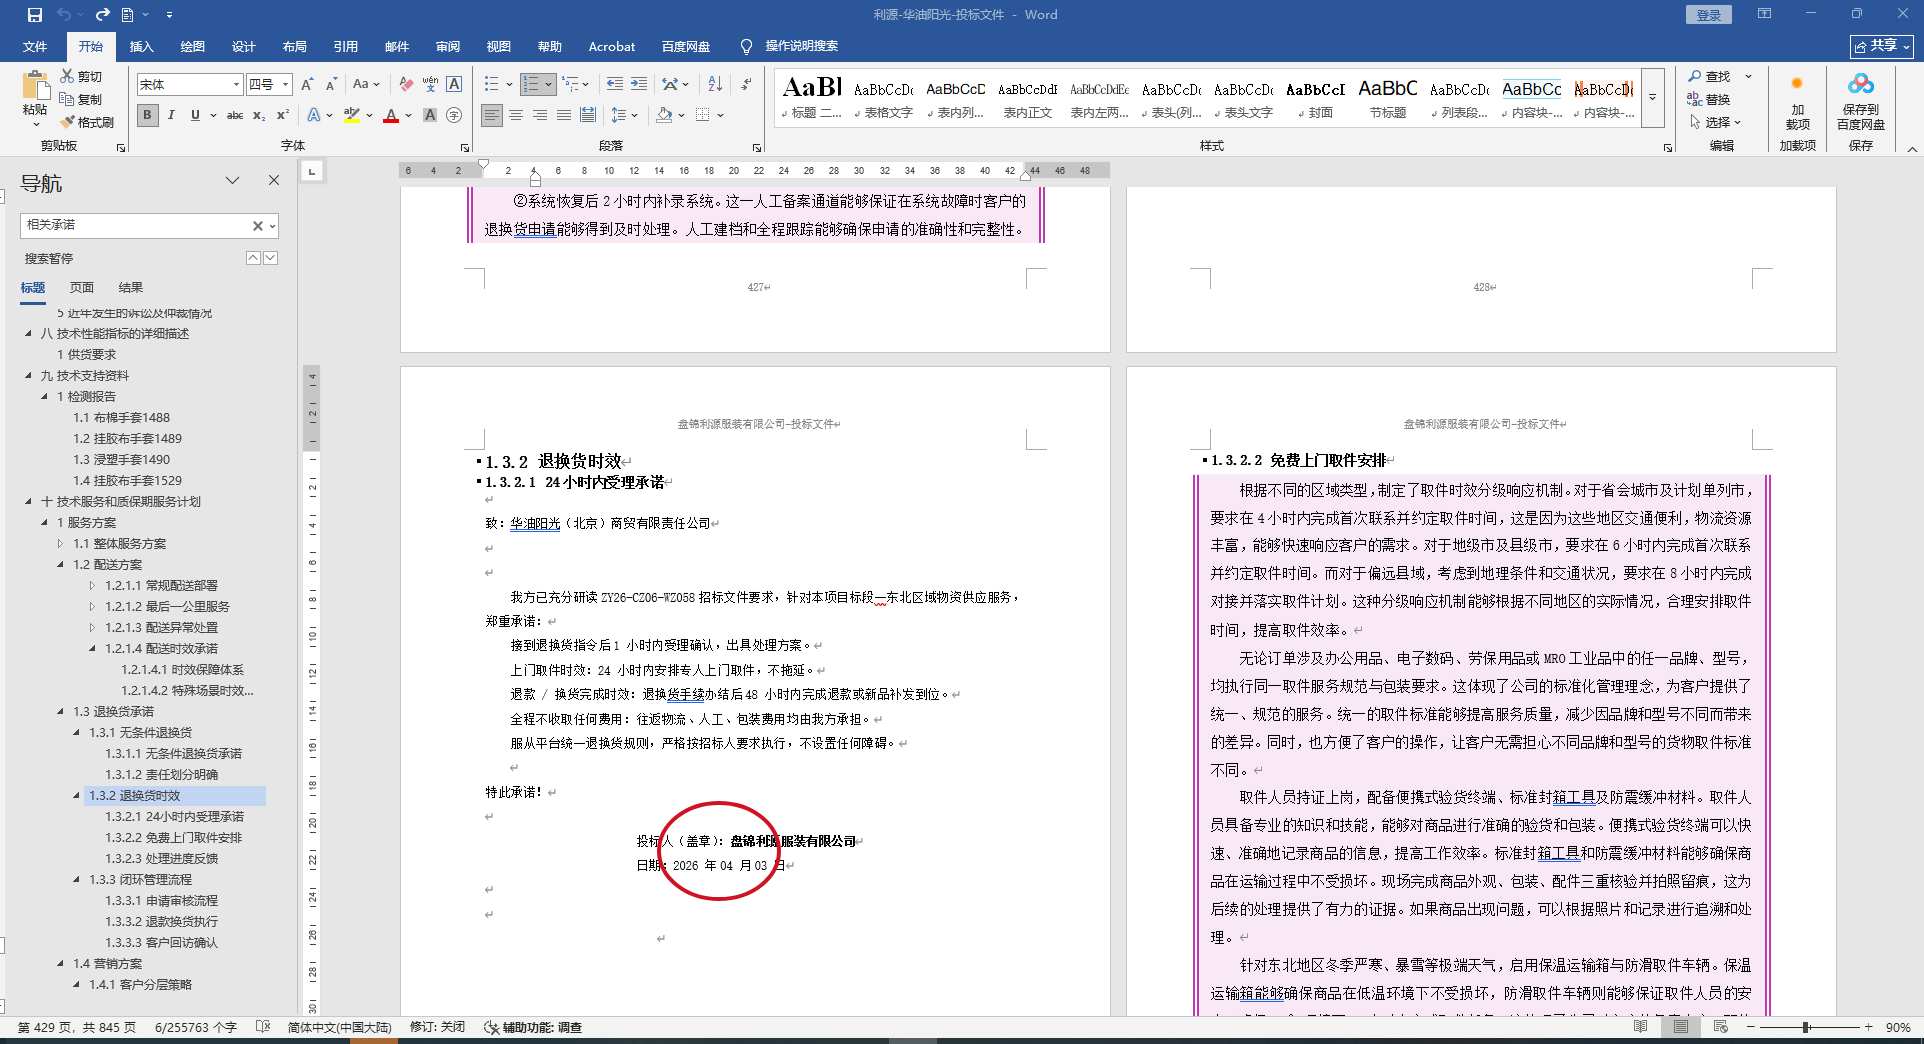Click the 共享 share button
The image size is (1924, 1044).
[1881, 46]
